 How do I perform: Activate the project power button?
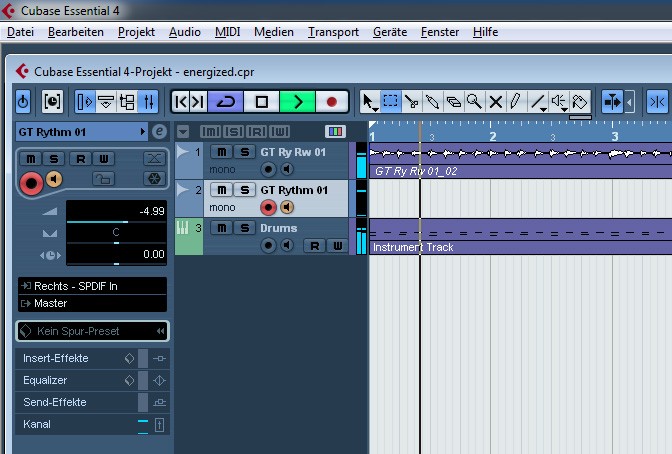pos(23,102)
